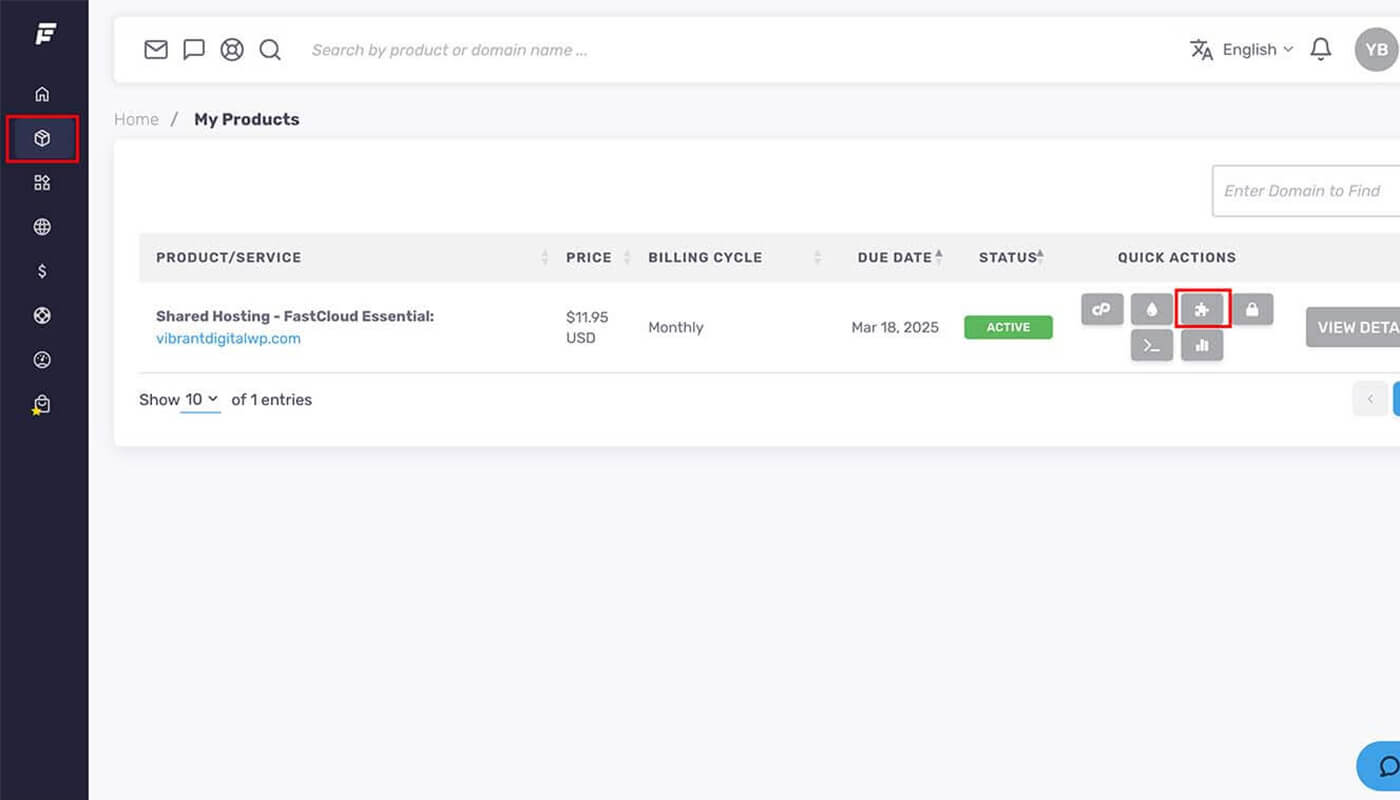The image size is (1400, 800).
Task: Click the Home breadcrumb link
Action: [x=136, y=119]
